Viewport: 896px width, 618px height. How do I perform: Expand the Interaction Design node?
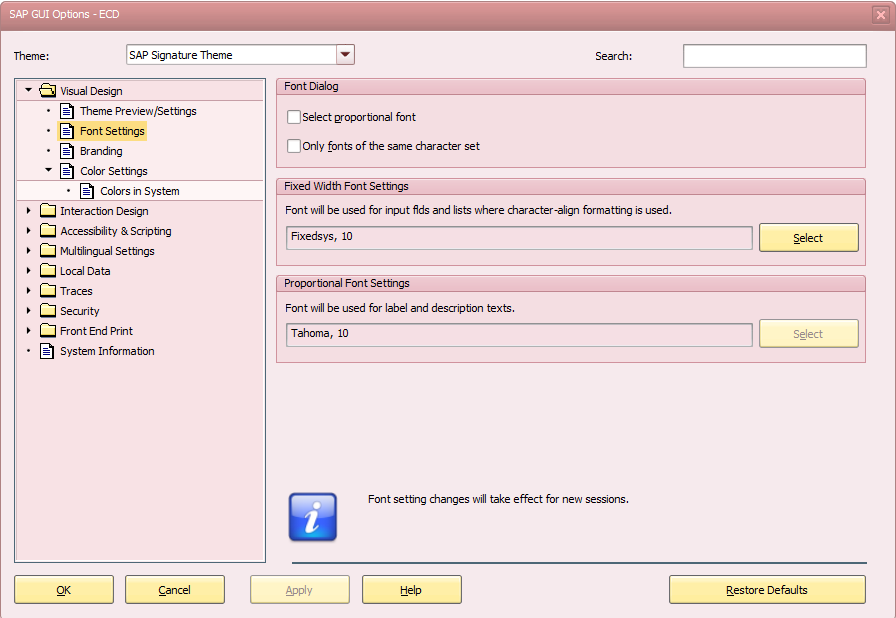pos(29,211)
